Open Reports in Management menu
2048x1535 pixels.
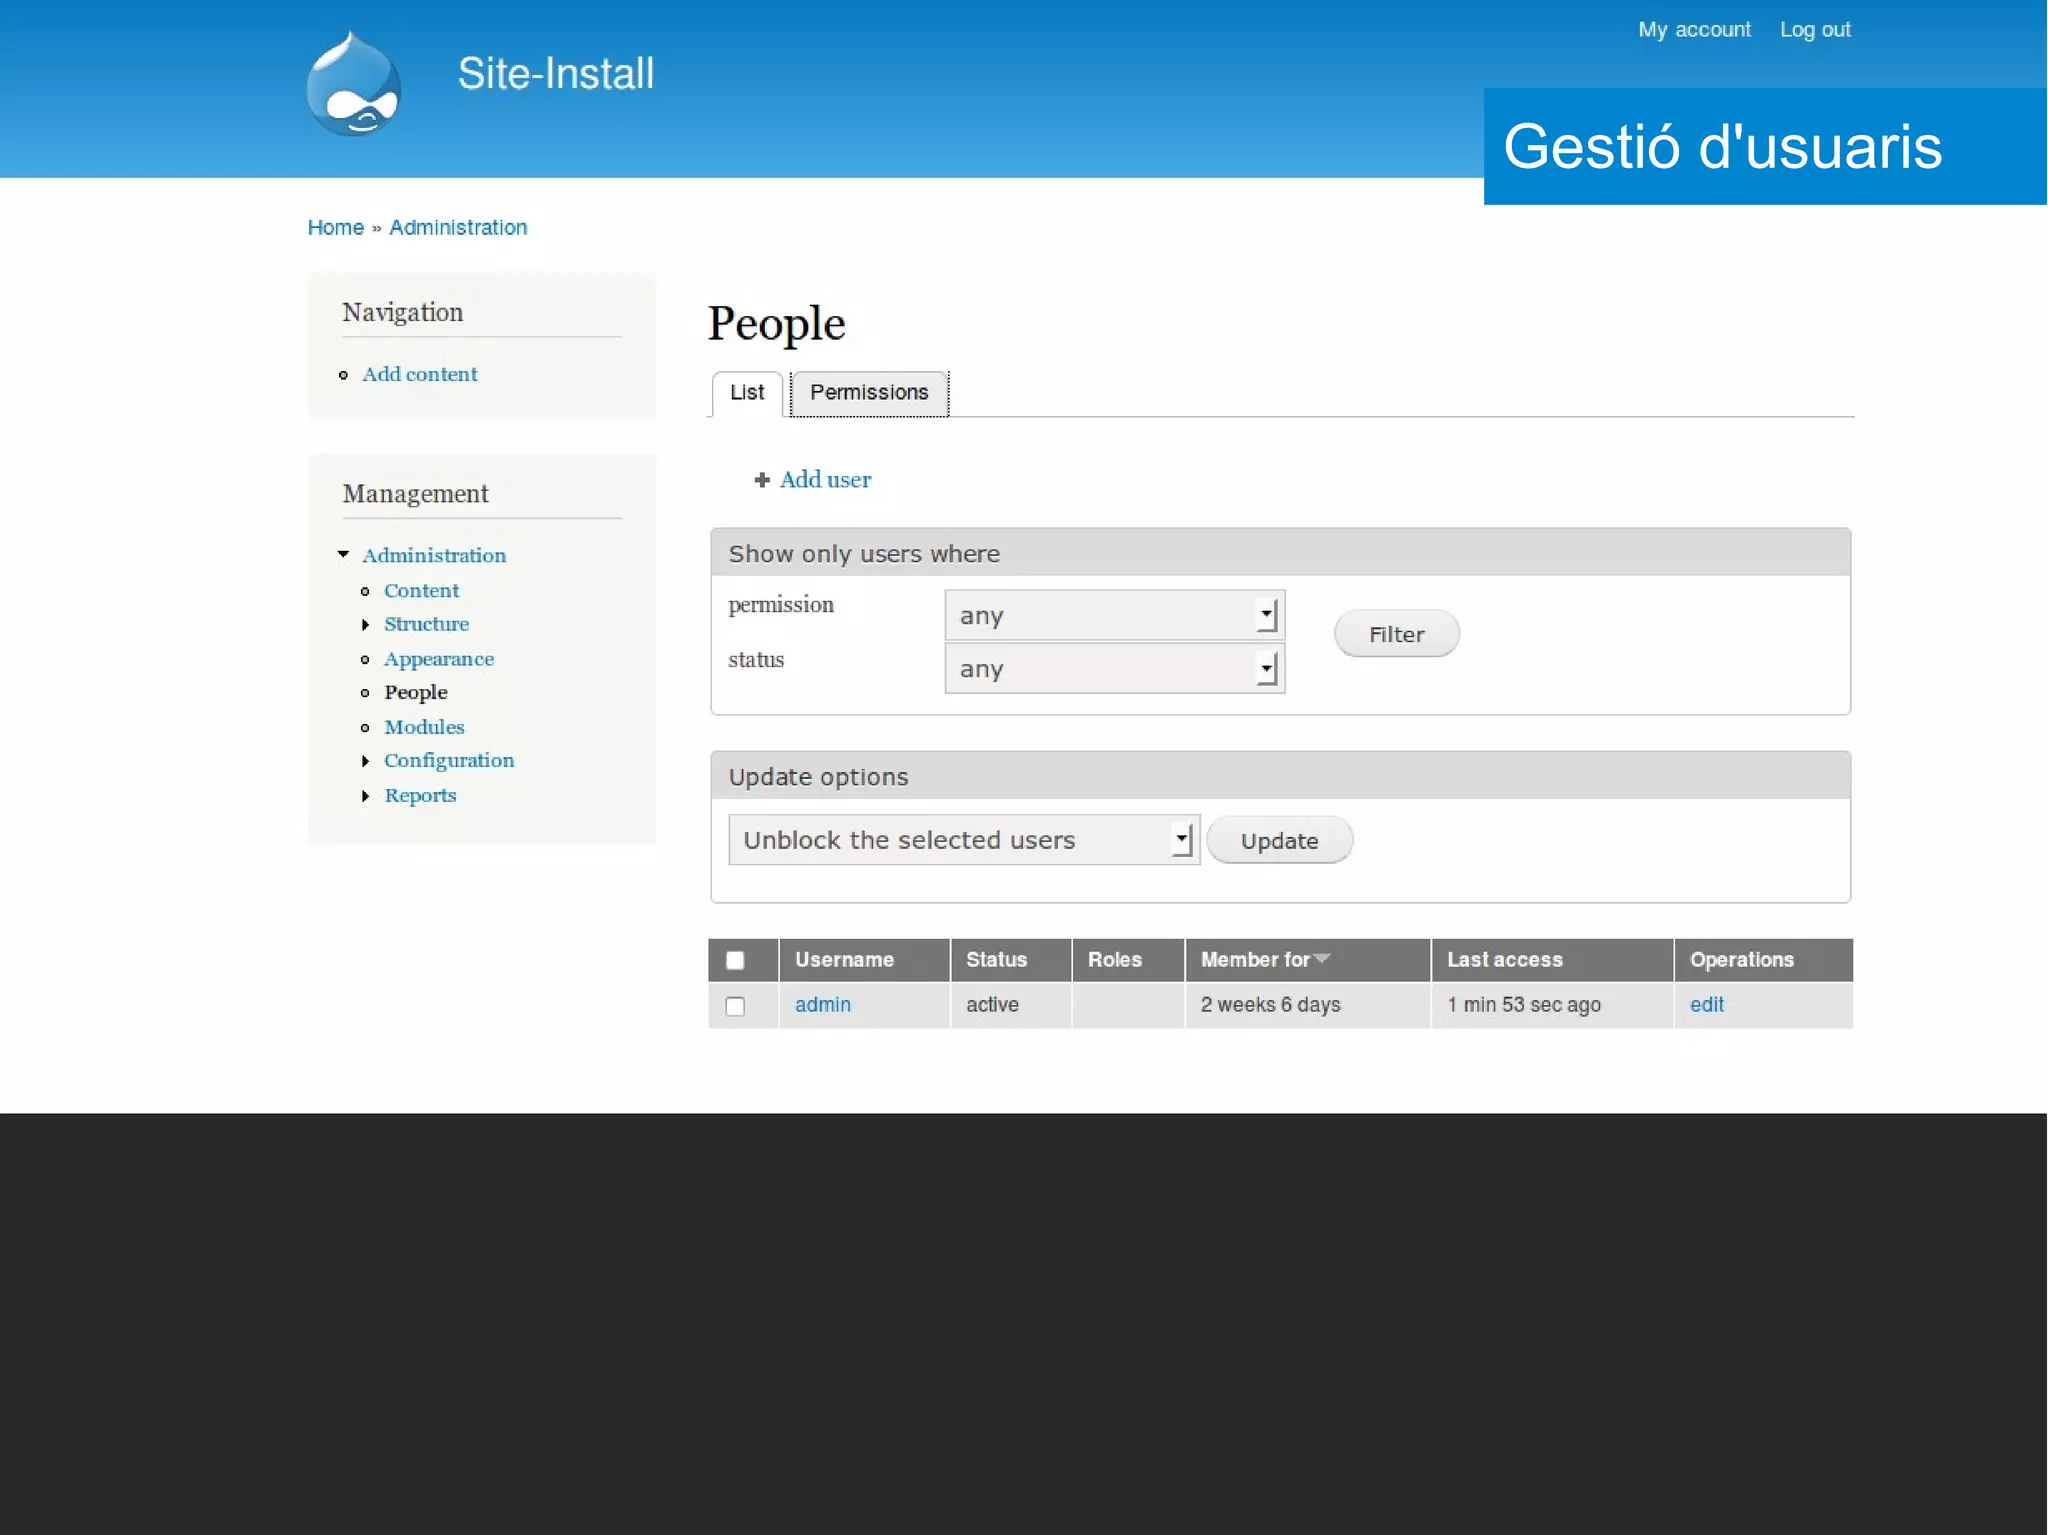(x=420, y=796)
